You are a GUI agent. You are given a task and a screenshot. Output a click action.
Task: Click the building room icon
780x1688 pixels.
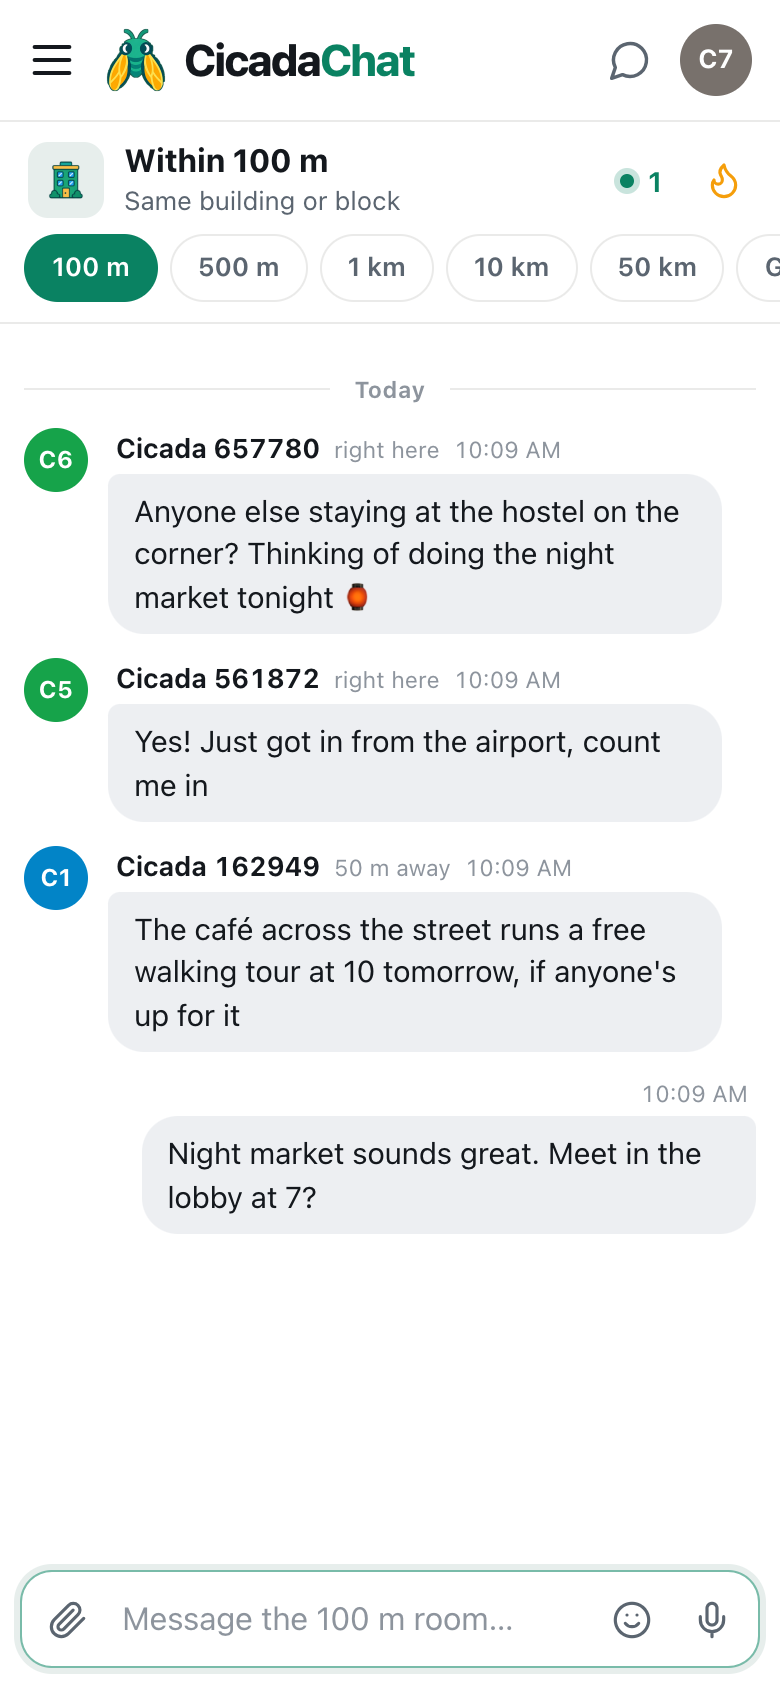click(66, 180)
